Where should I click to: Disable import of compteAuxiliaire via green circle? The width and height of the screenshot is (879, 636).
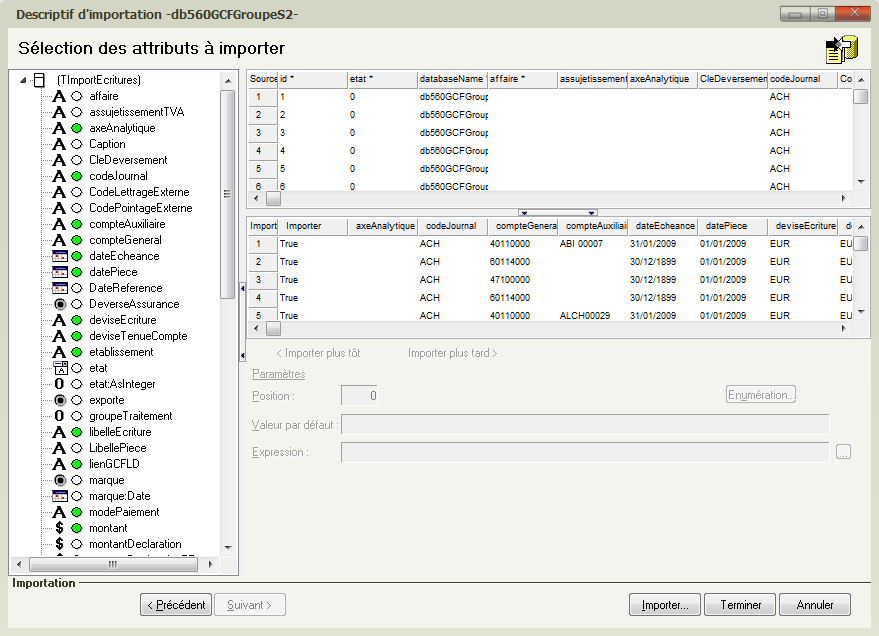(77, 224)
